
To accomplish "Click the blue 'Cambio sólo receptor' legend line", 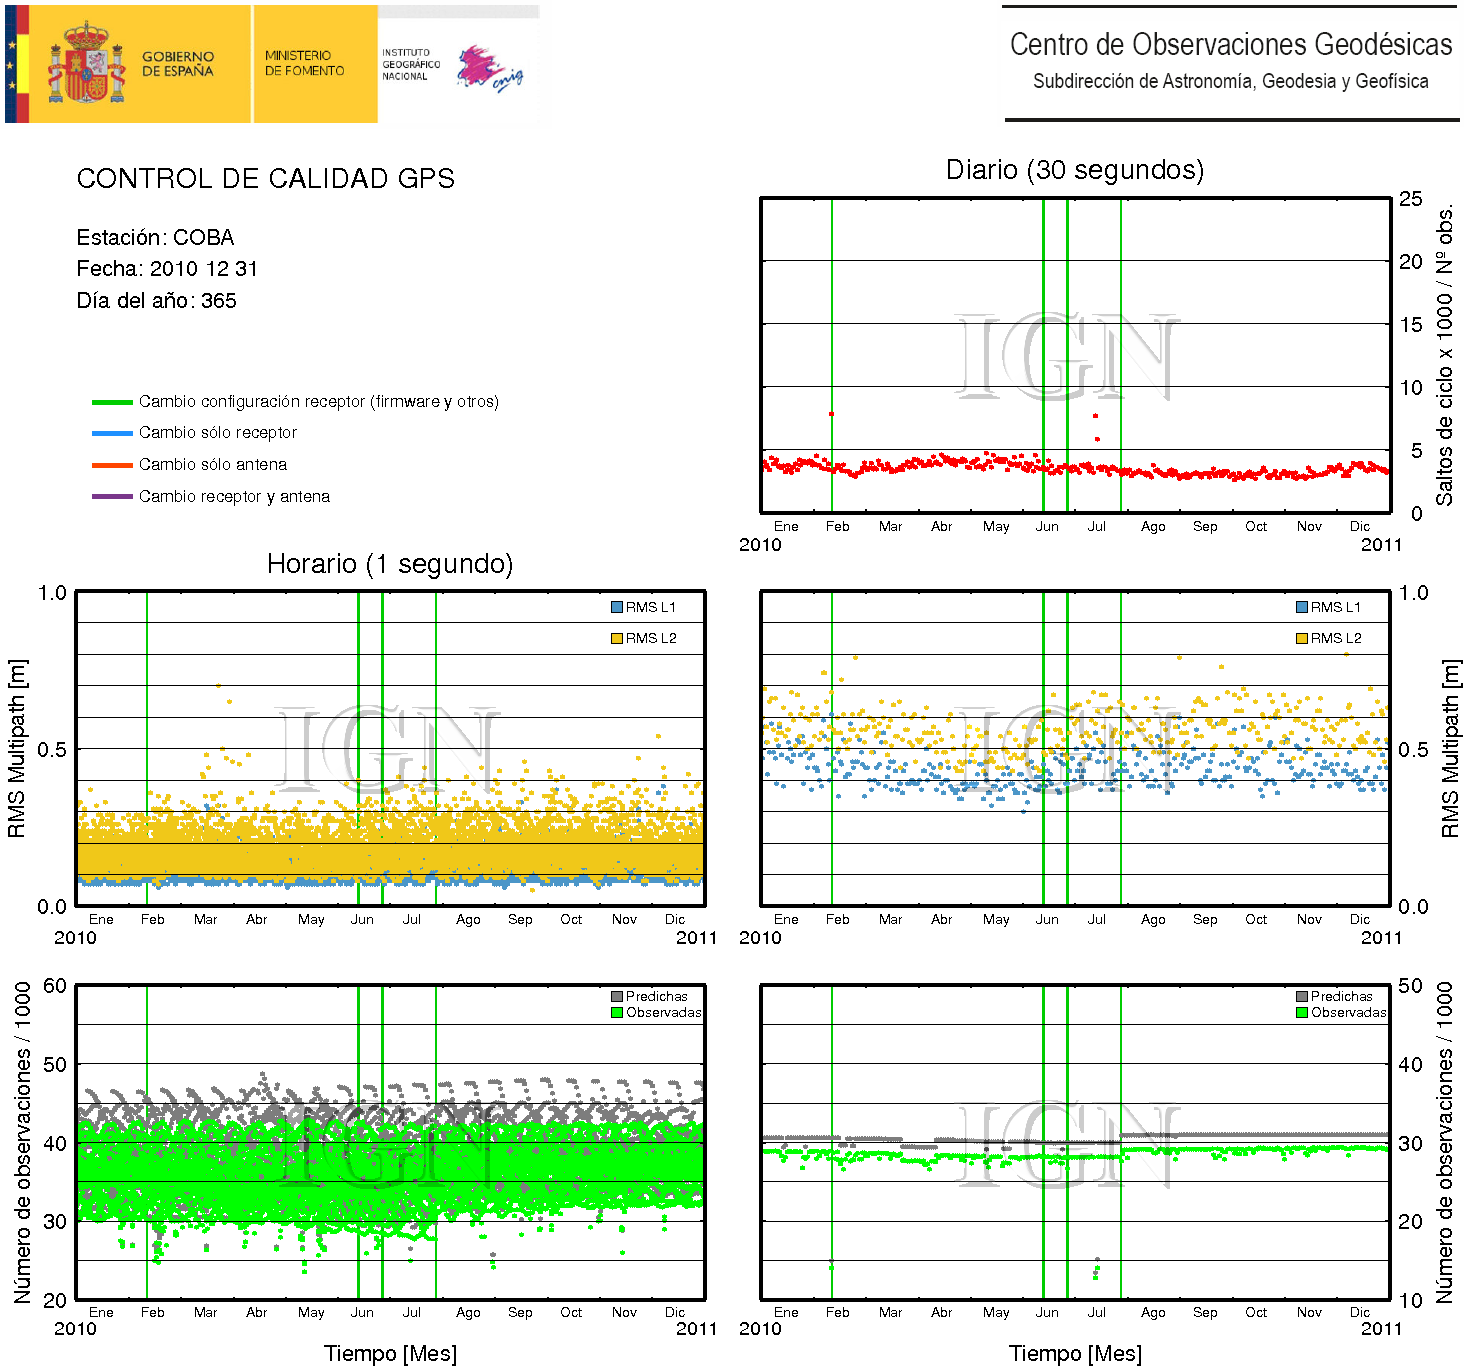I will 112,433.
